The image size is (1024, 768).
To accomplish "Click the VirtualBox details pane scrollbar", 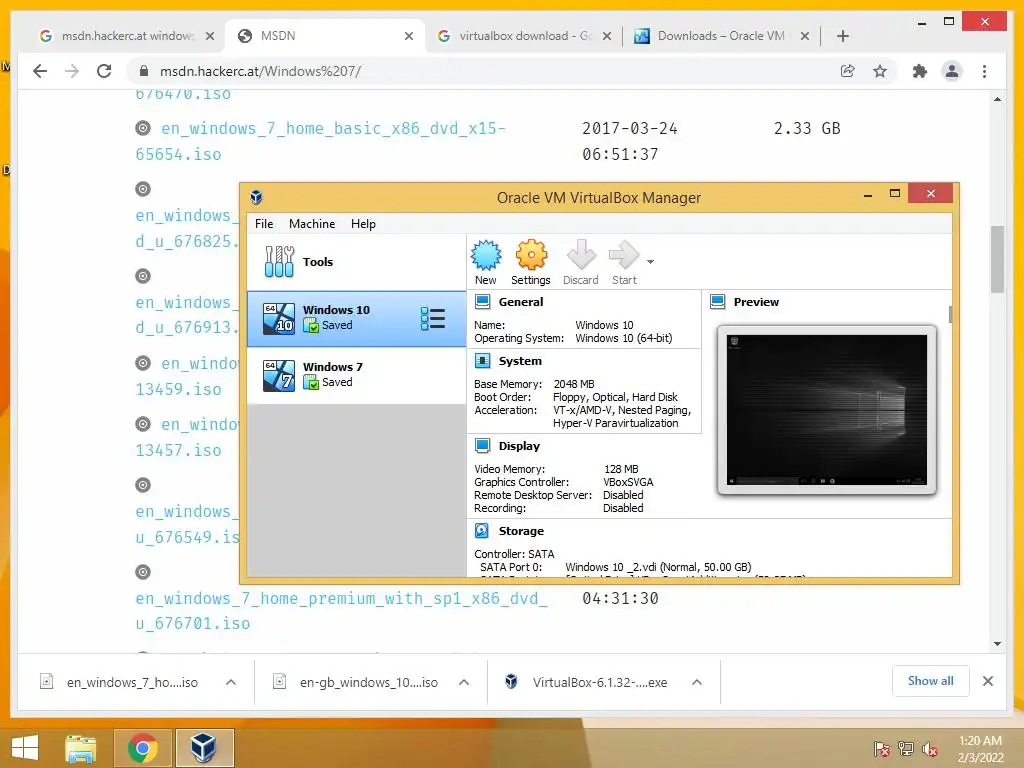I will [950, 314].
